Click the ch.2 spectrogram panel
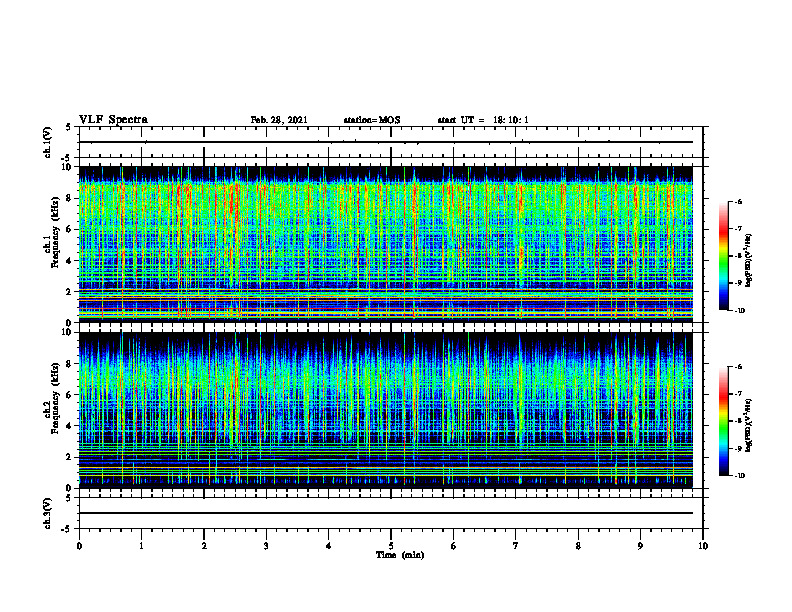The width and height of the screenshot is (792, 612). (386, 410)
